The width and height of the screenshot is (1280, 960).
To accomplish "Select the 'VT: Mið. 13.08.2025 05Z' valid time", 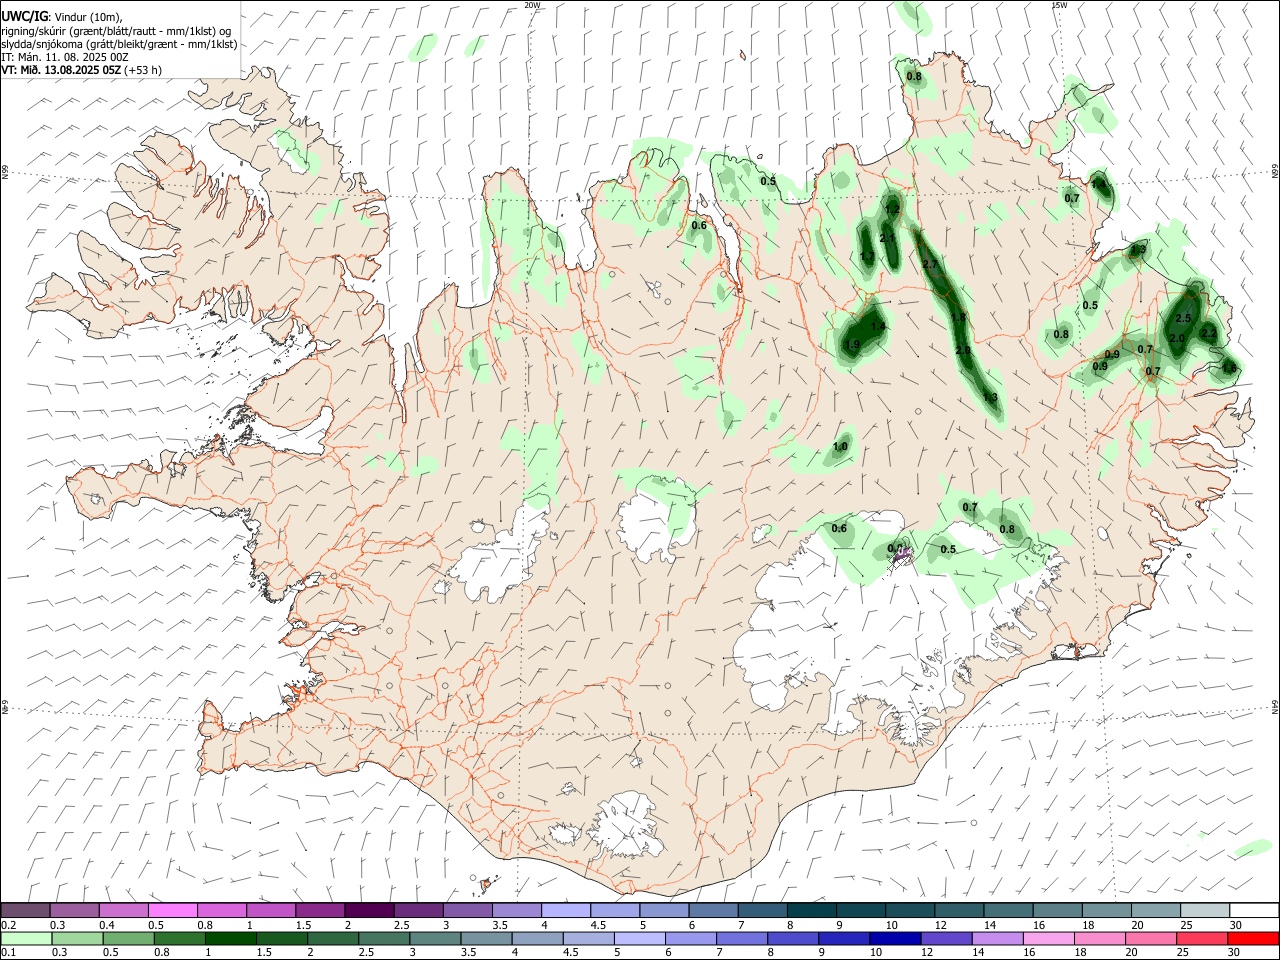I will tap(61, 70).
